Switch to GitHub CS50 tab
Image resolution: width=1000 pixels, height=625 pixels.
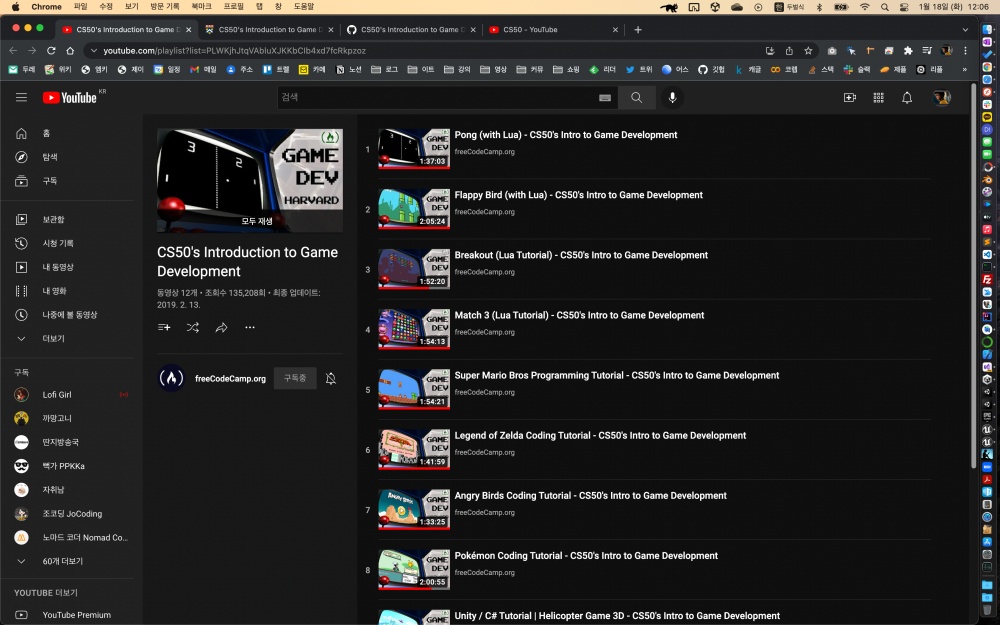(409, 29)
